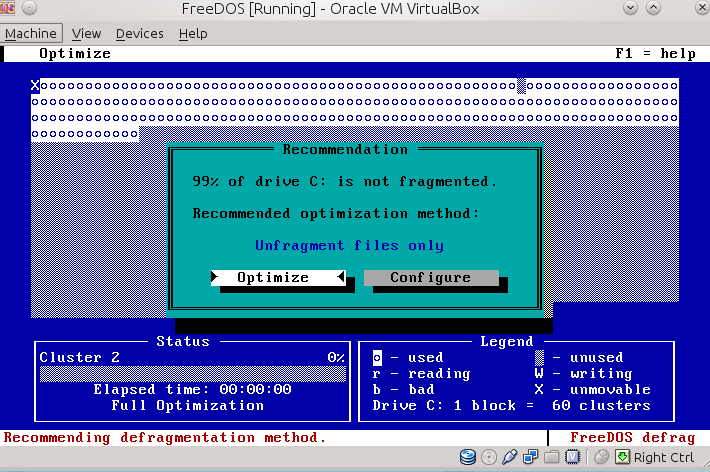Click the Configure button
Screen dimensions: 710x472
431,277
